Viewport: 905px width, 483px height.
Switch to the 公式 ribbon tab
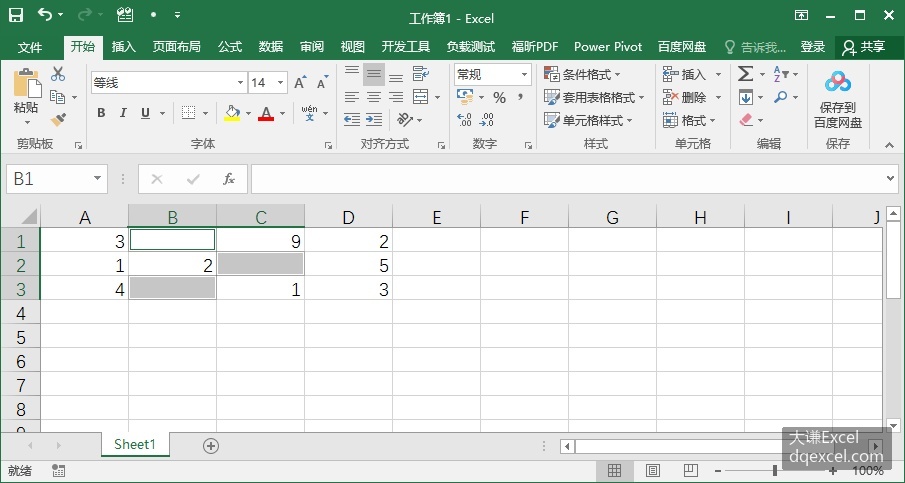click(x=230, y=47)
